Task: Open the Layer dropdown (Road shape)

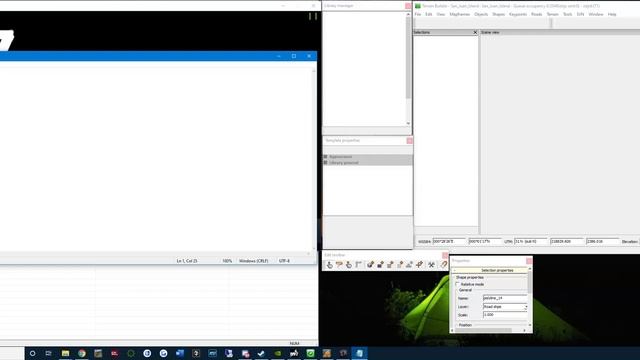Action: click(x=526, y=307)
